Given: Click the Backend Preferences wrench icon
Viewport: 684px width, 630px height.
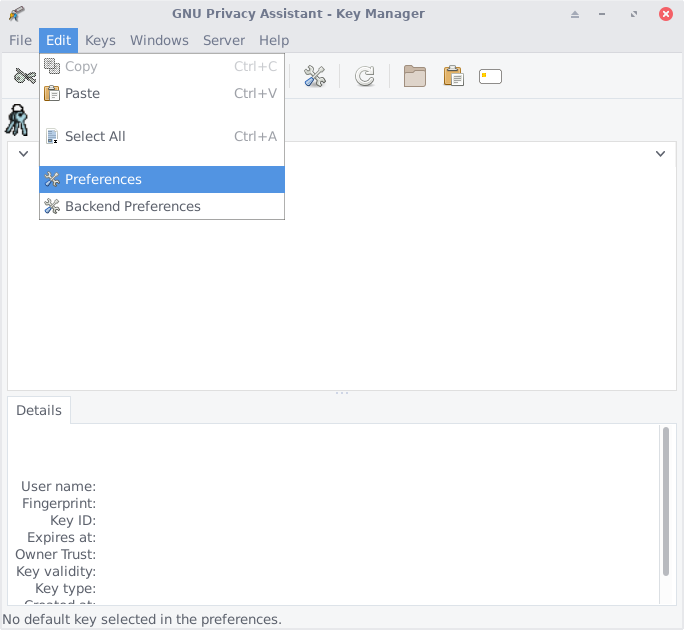Looking at the screenshot, I should click(52, 206).
